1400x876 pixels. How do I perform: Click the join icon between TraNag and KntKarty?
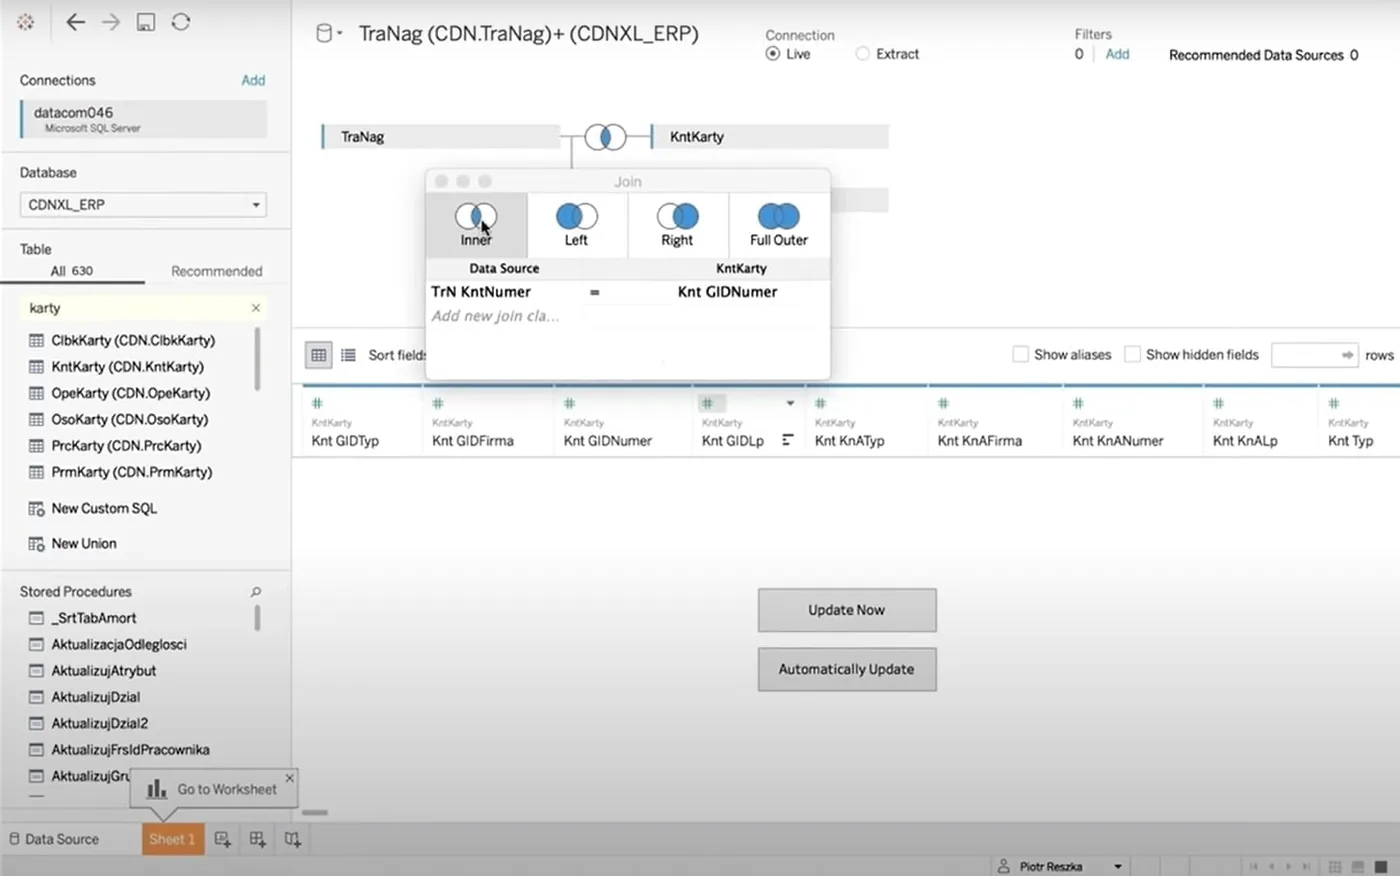coord(605,137)
